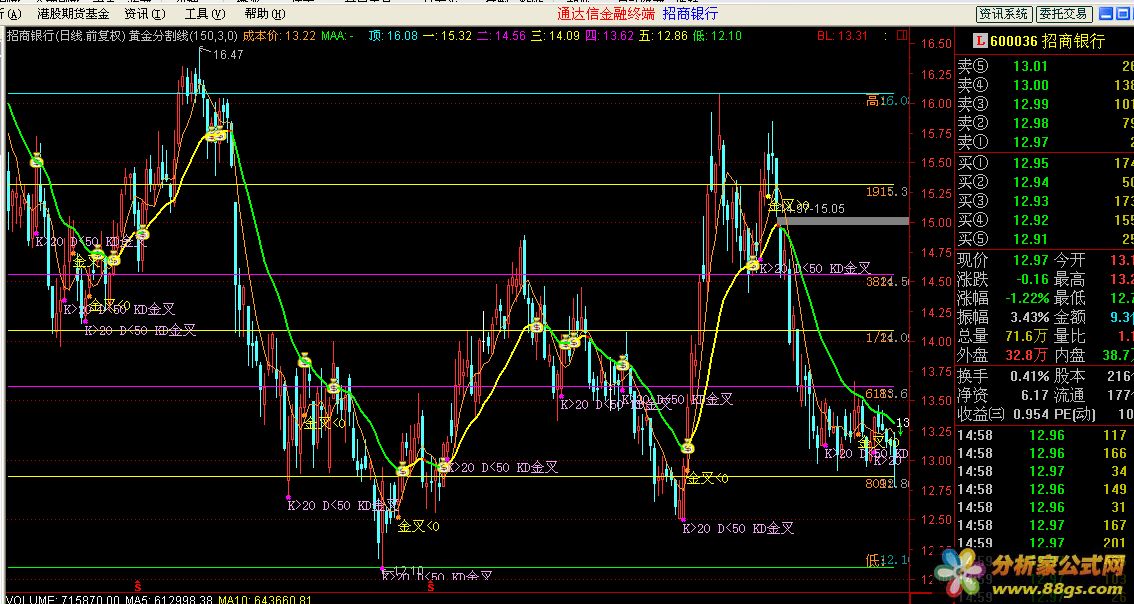The image size is (1134, 604).
Task: Click the MA10: 643660.81 readout
Action: click(267, 600)
